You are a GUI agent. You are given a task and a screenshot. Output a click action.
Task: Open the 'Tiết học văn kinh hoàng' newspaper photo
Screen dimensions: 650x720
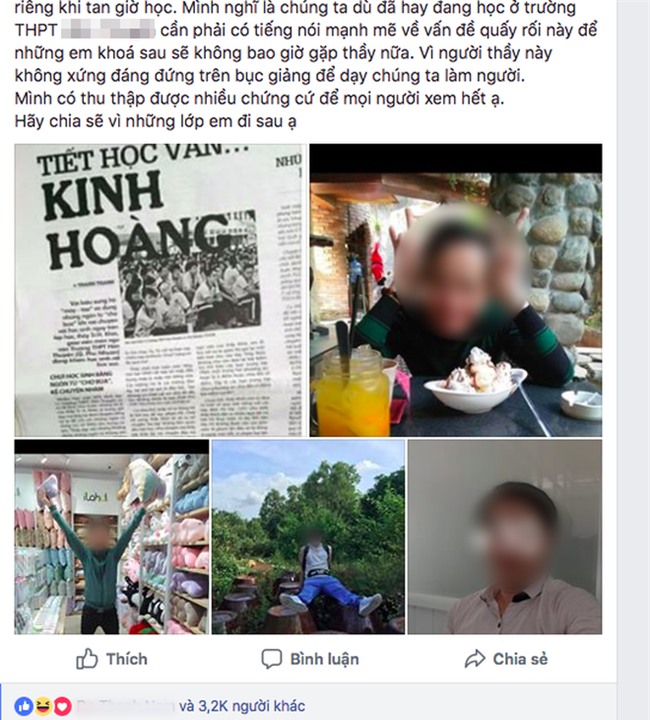pos(160,290)
